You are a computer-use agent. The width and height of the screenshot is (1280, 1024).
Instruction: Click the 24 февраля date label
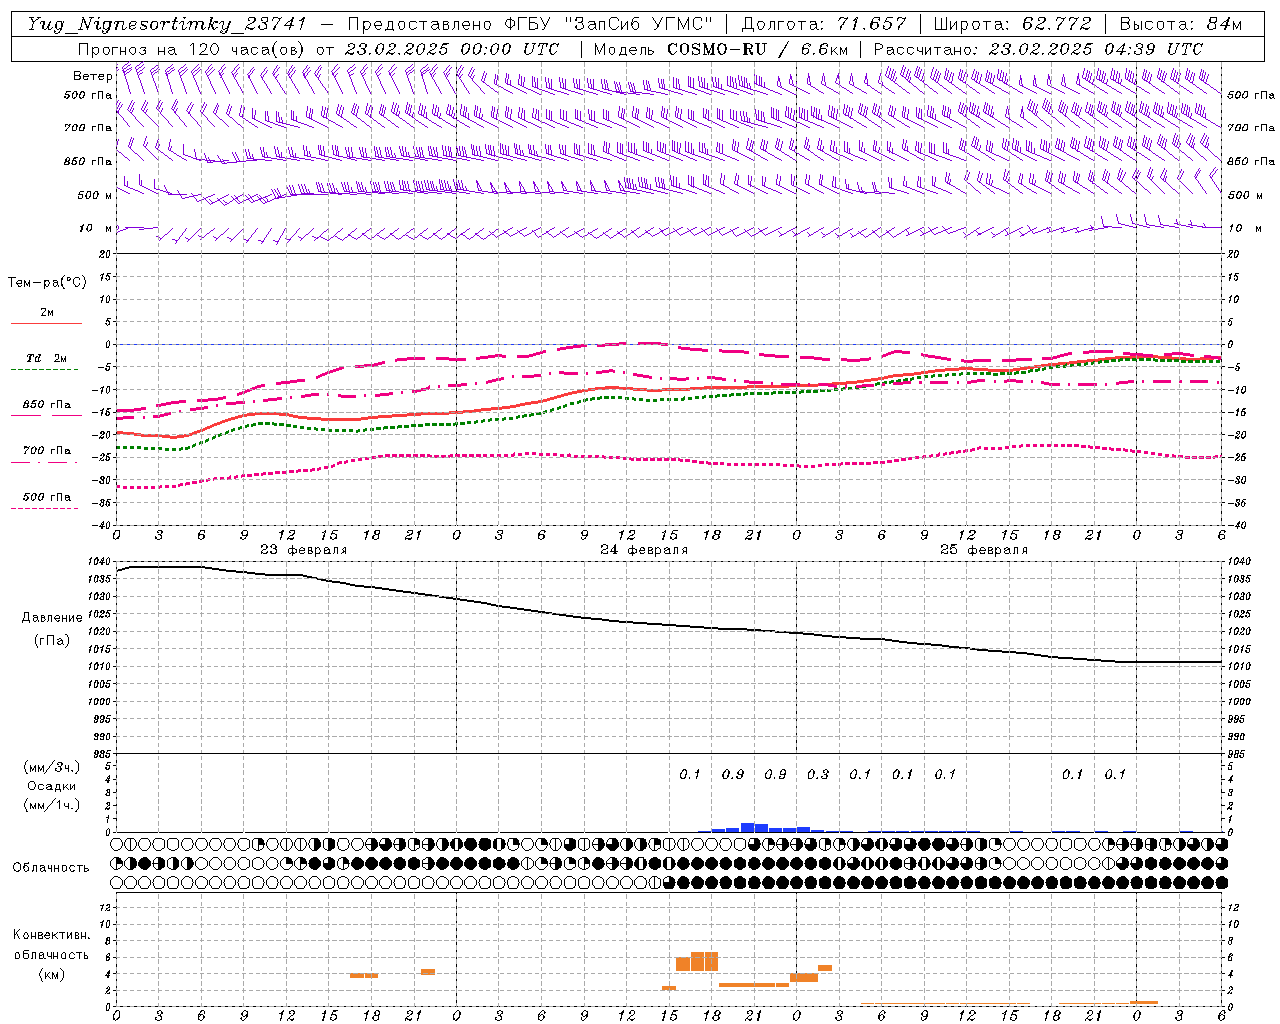click(x=644, y=550)
